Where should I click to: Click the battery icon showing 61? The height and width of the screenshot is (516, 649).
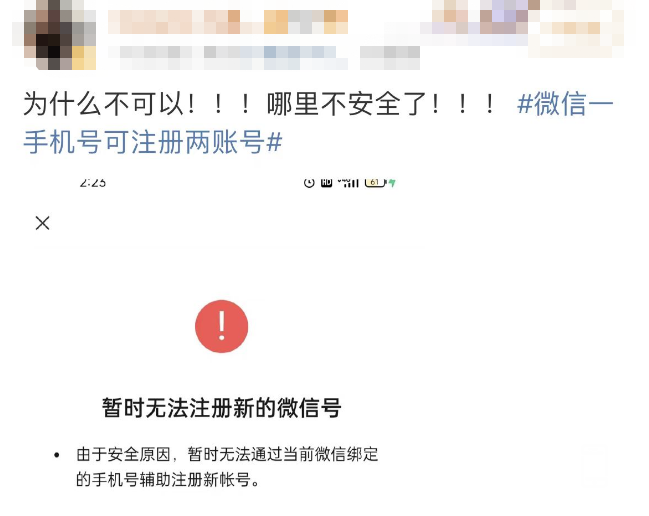point(375,182)
